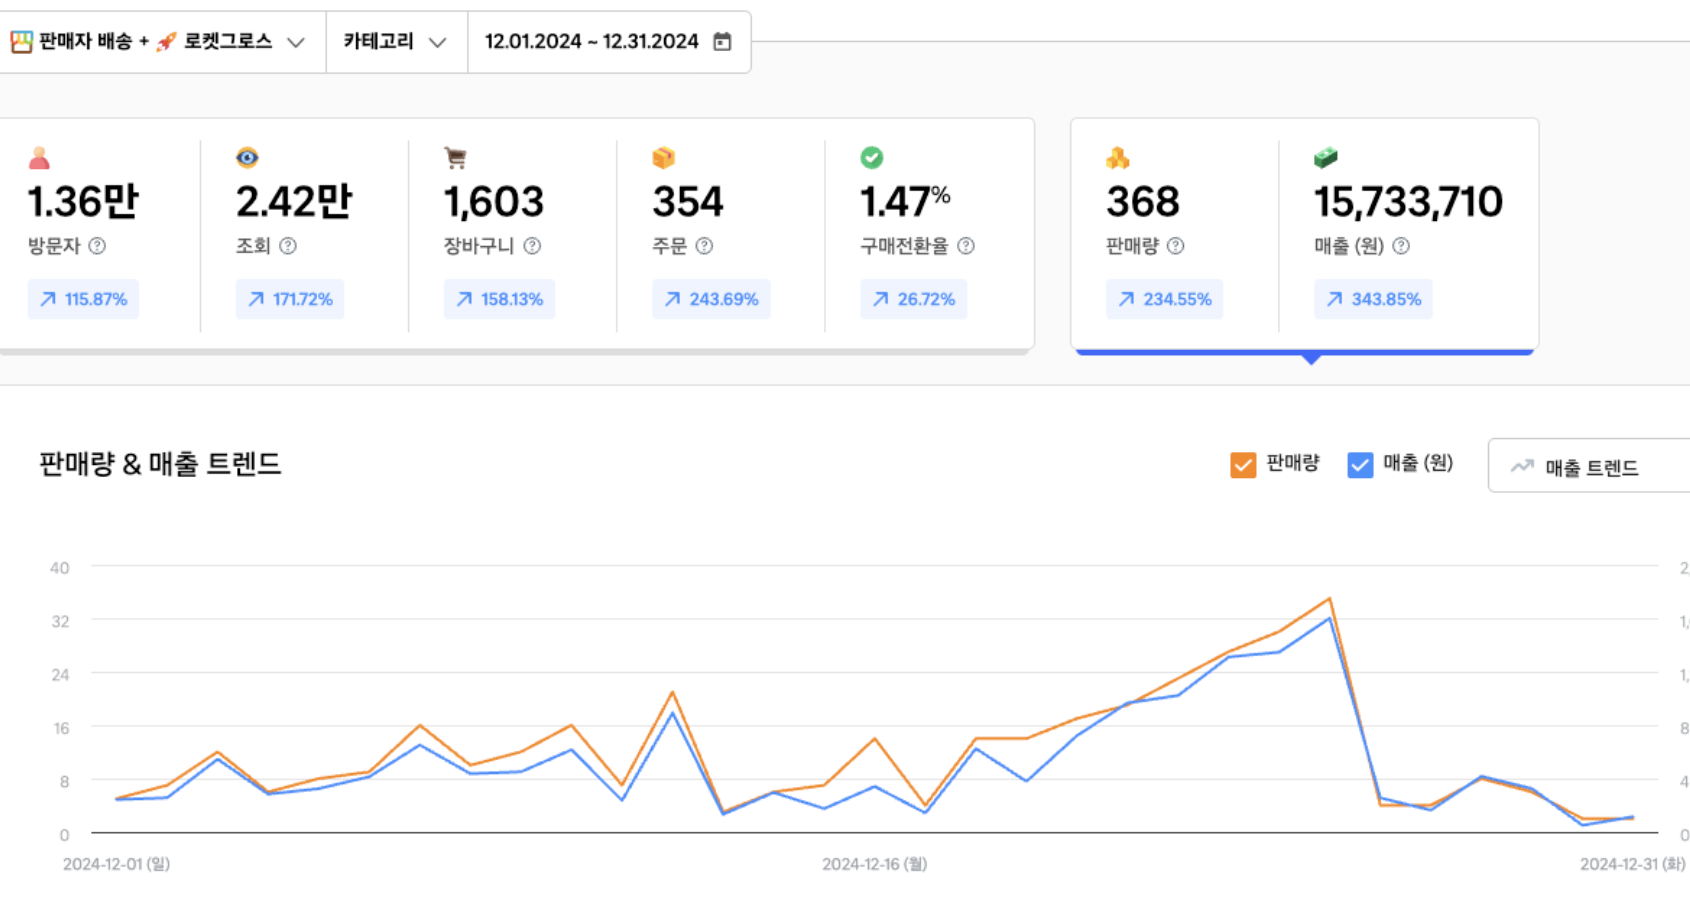Click the help icon next to 구매전환율
Image resolution: width=1690 pixels, height=908 pixels.
[x=966, y=246]
